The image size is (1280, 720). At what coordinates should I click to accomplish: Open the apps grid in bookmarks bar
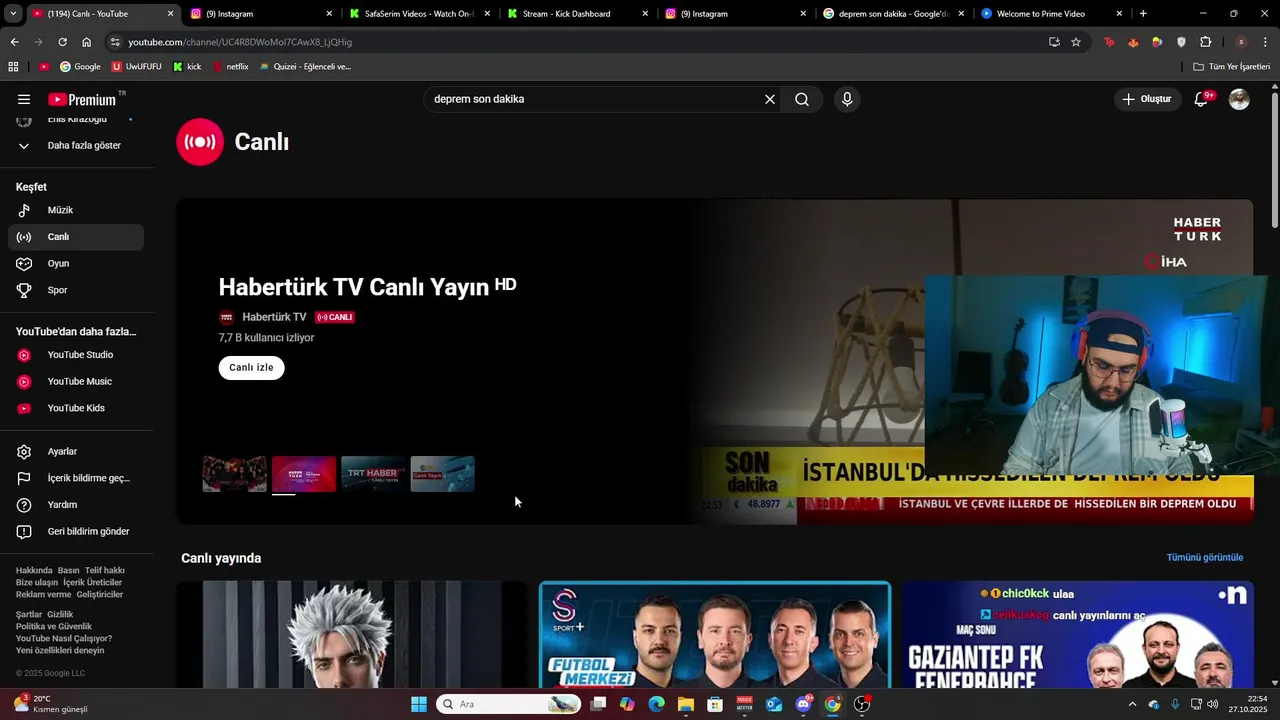pos(13,66)
